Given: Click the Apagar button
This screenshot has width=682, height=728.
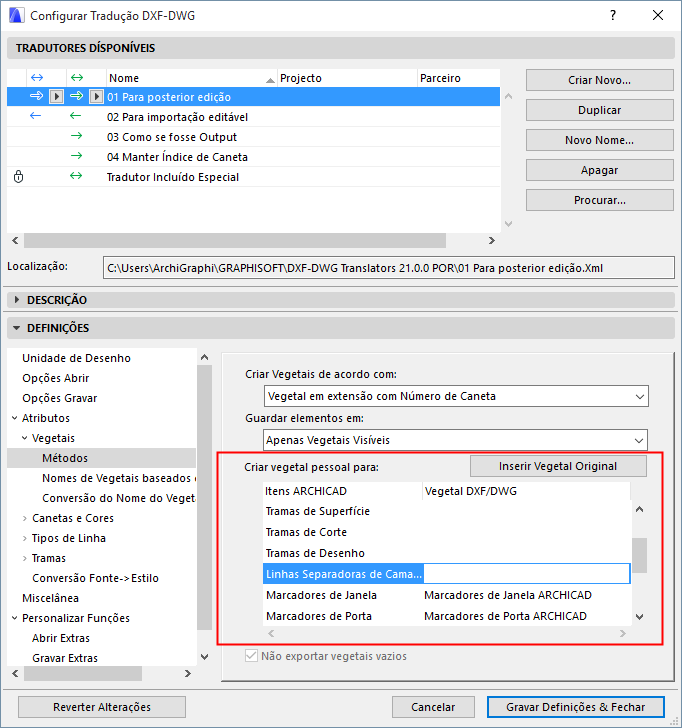Looking at the screenshot, I should [599, 170].
